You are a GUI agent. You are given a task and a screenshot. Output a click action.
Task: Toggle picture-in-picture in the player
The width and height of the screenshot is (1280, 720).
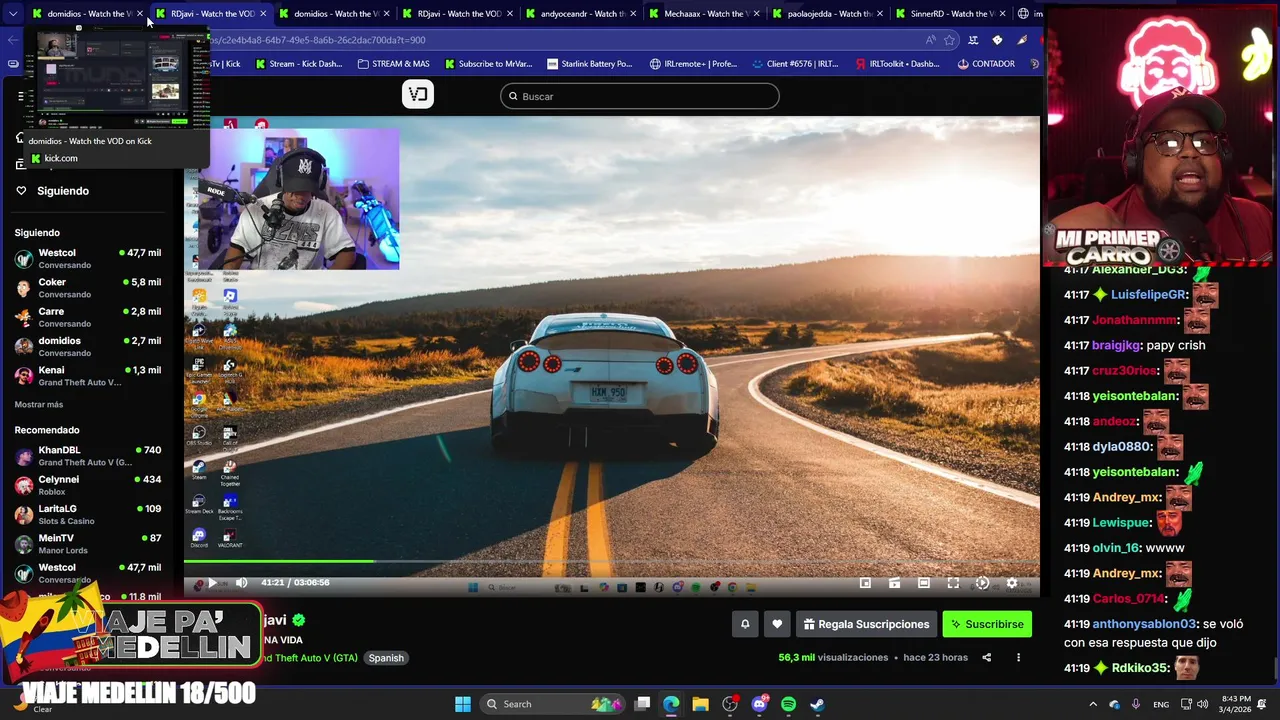click(865, 583)
